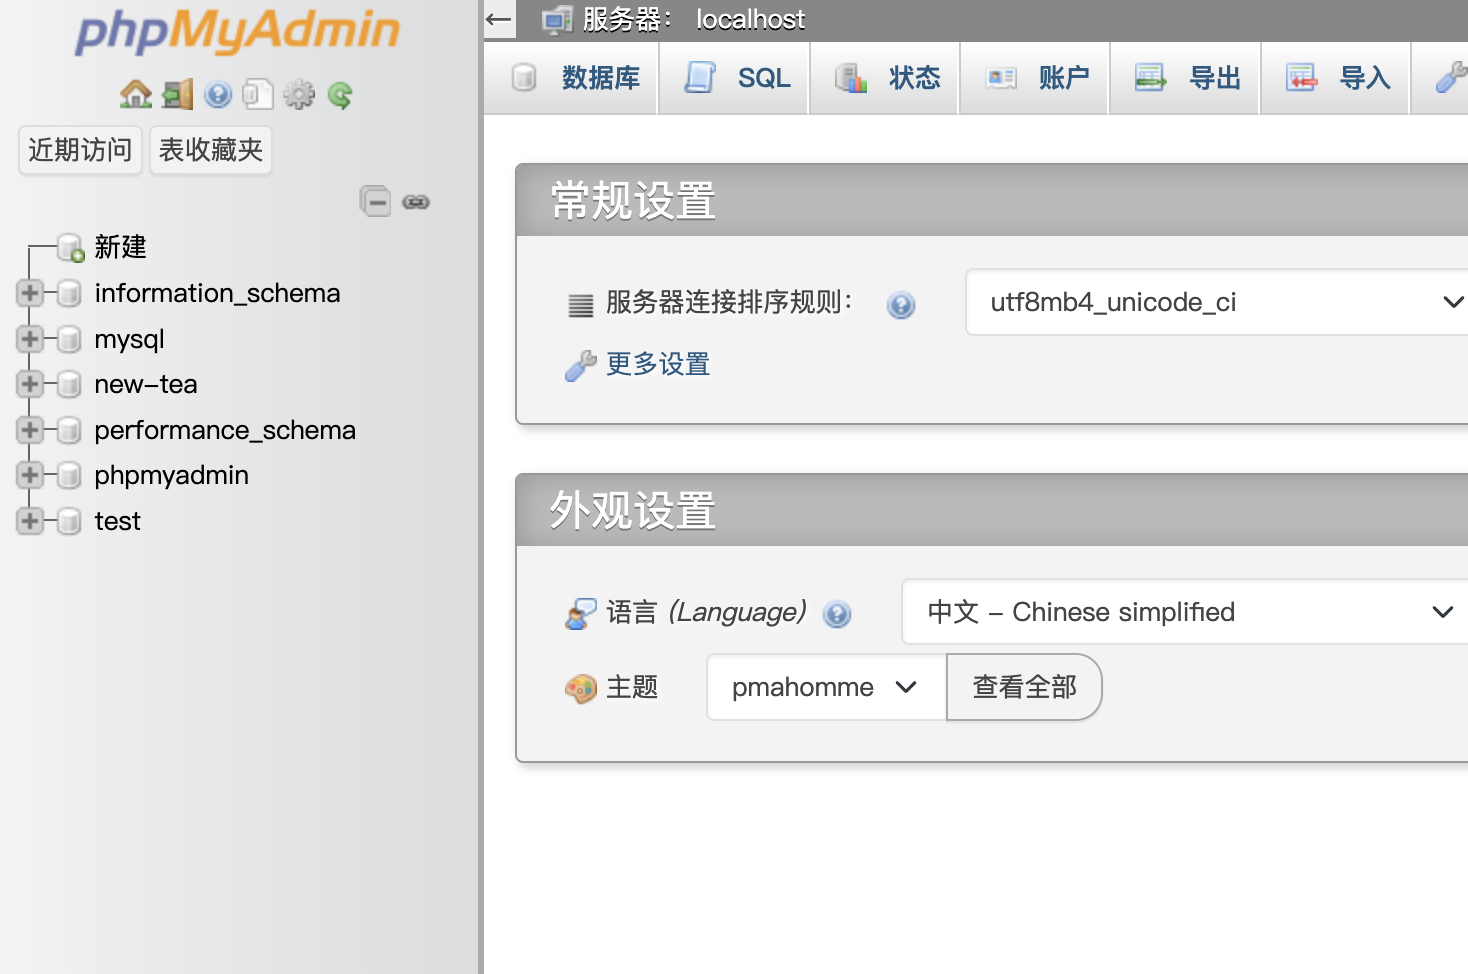Click the language person icon

580,614
